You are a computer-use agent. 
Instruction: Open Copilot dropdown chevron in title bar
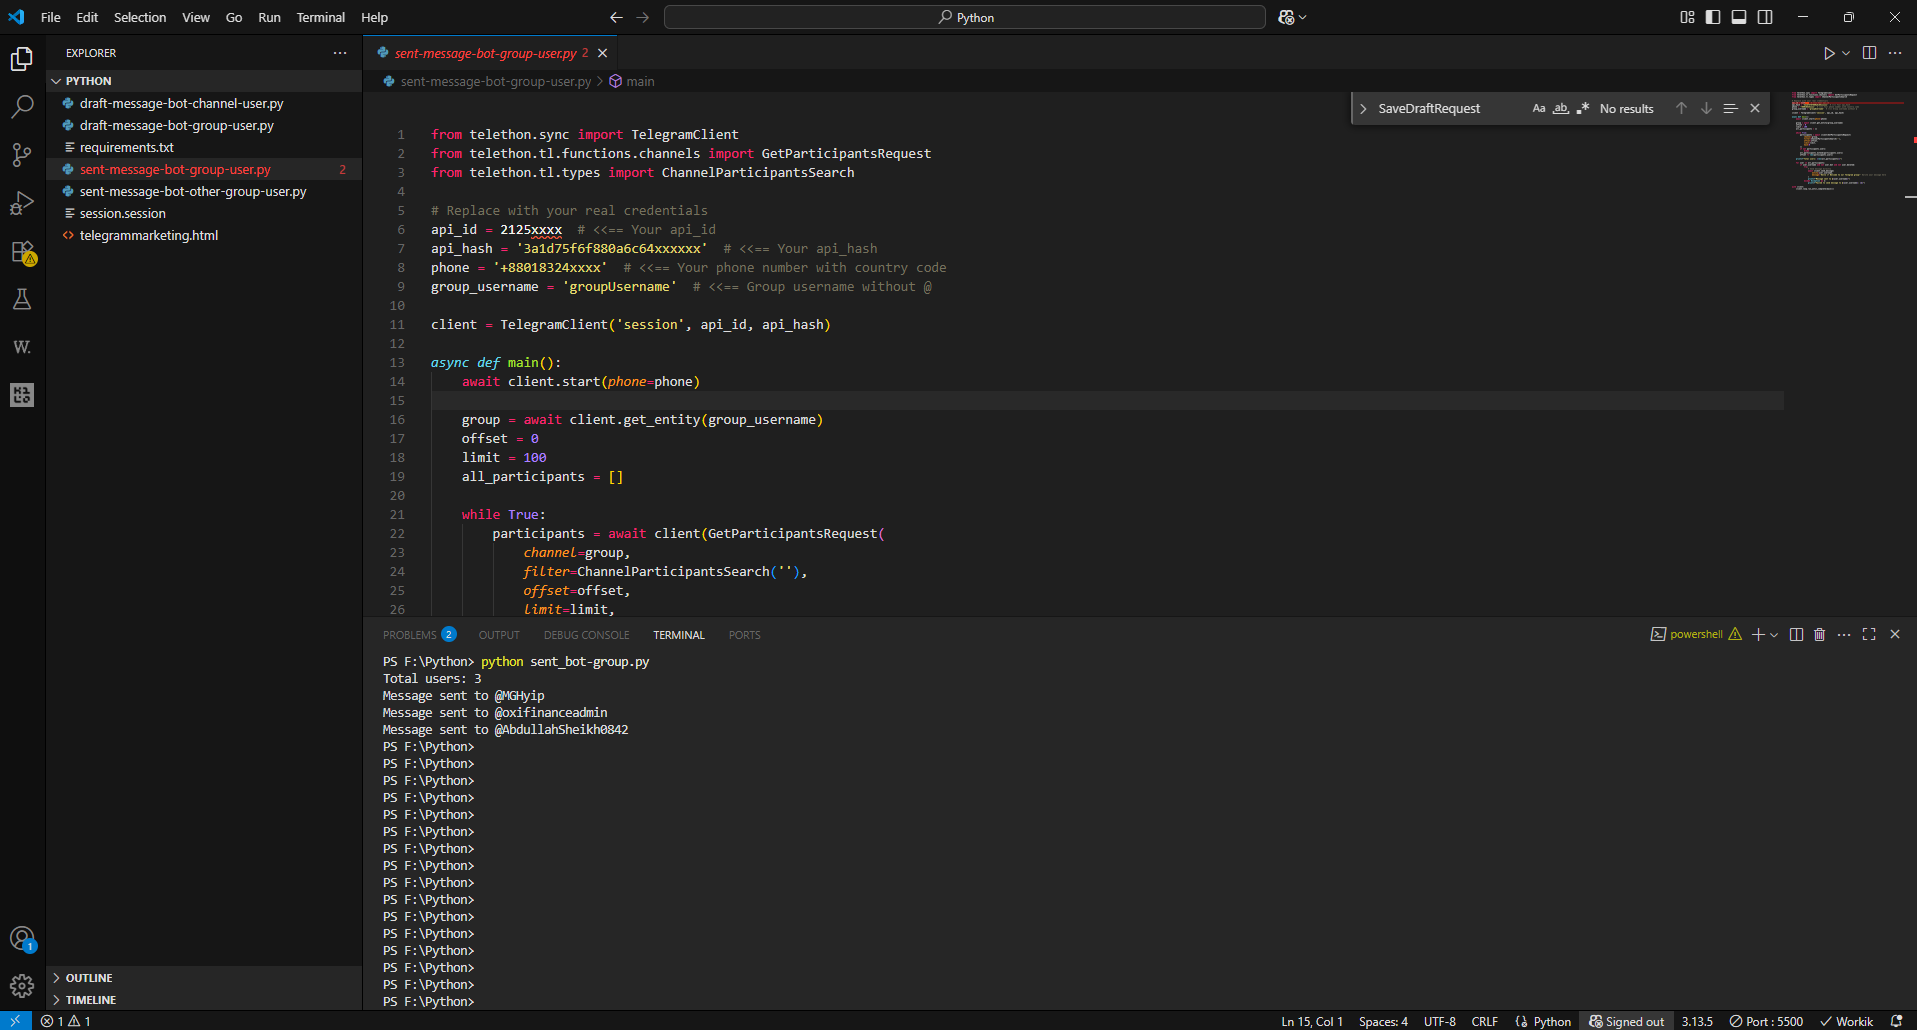pos(1302,17)
